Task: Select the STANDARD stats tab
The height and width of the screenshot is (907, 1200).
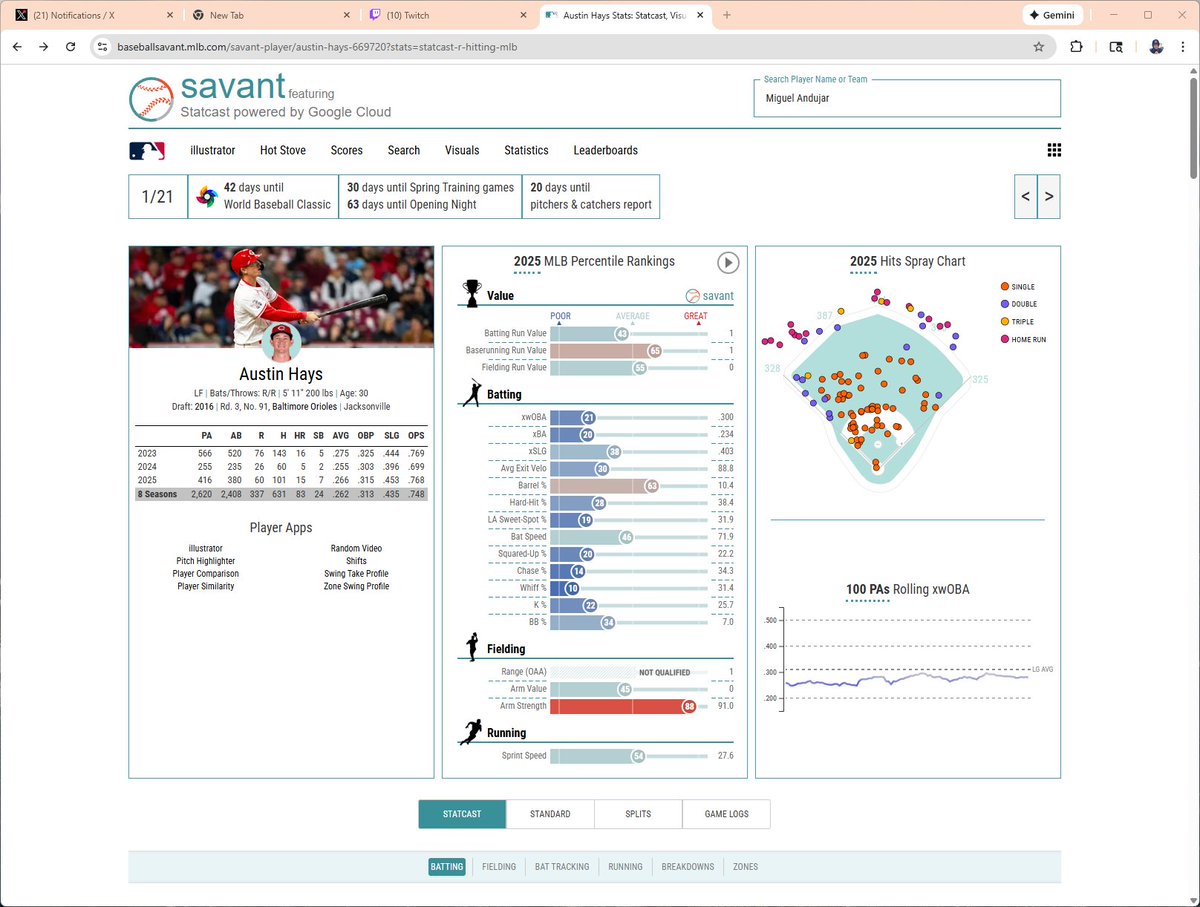Action: click(x=550, y=814)
